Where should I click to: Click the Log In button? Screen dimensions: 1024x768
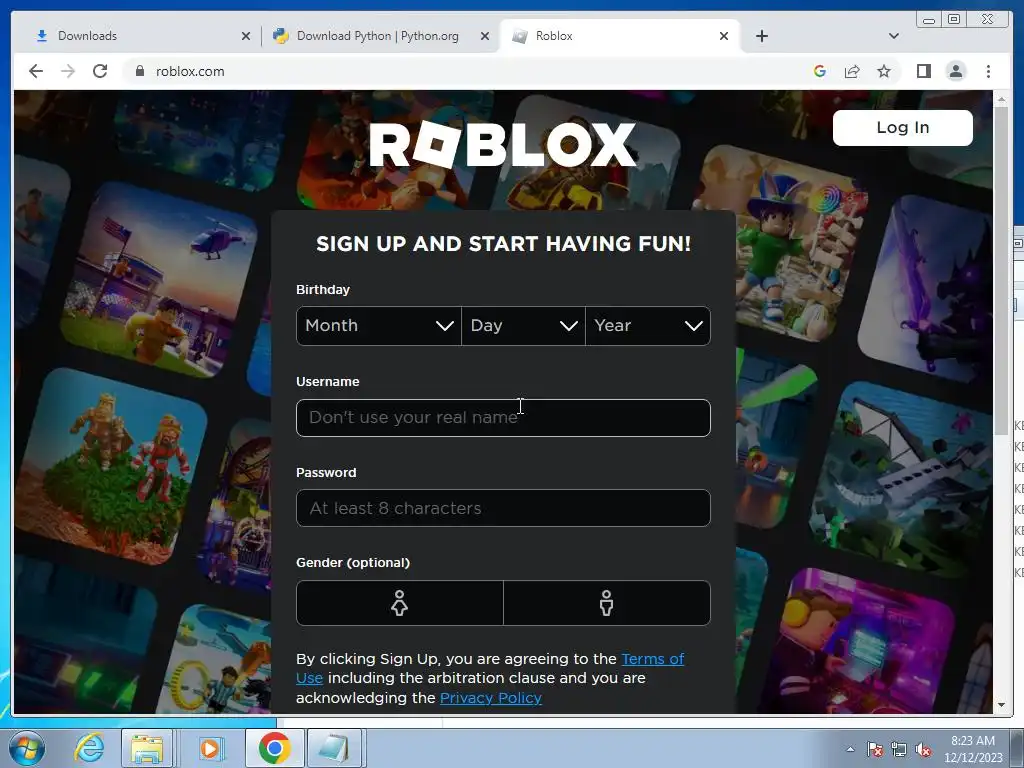tap(903, 127)
